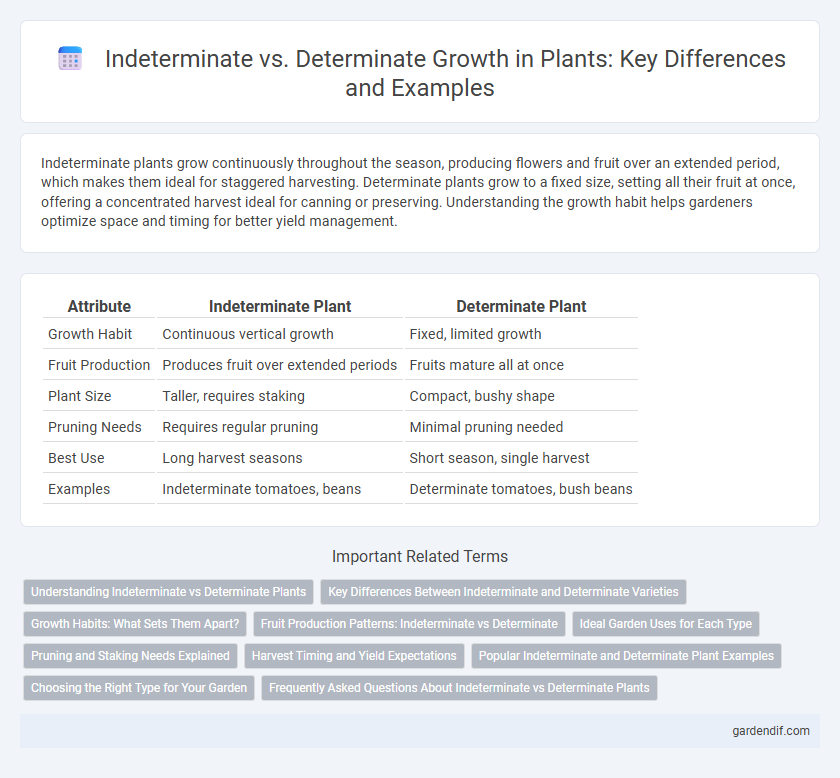The width and height of the screenshot is (840, 778).
Task: Open 'Fruit Production Patterns: Indeterminate vs Determinate' tag
Action: [409, 624]
